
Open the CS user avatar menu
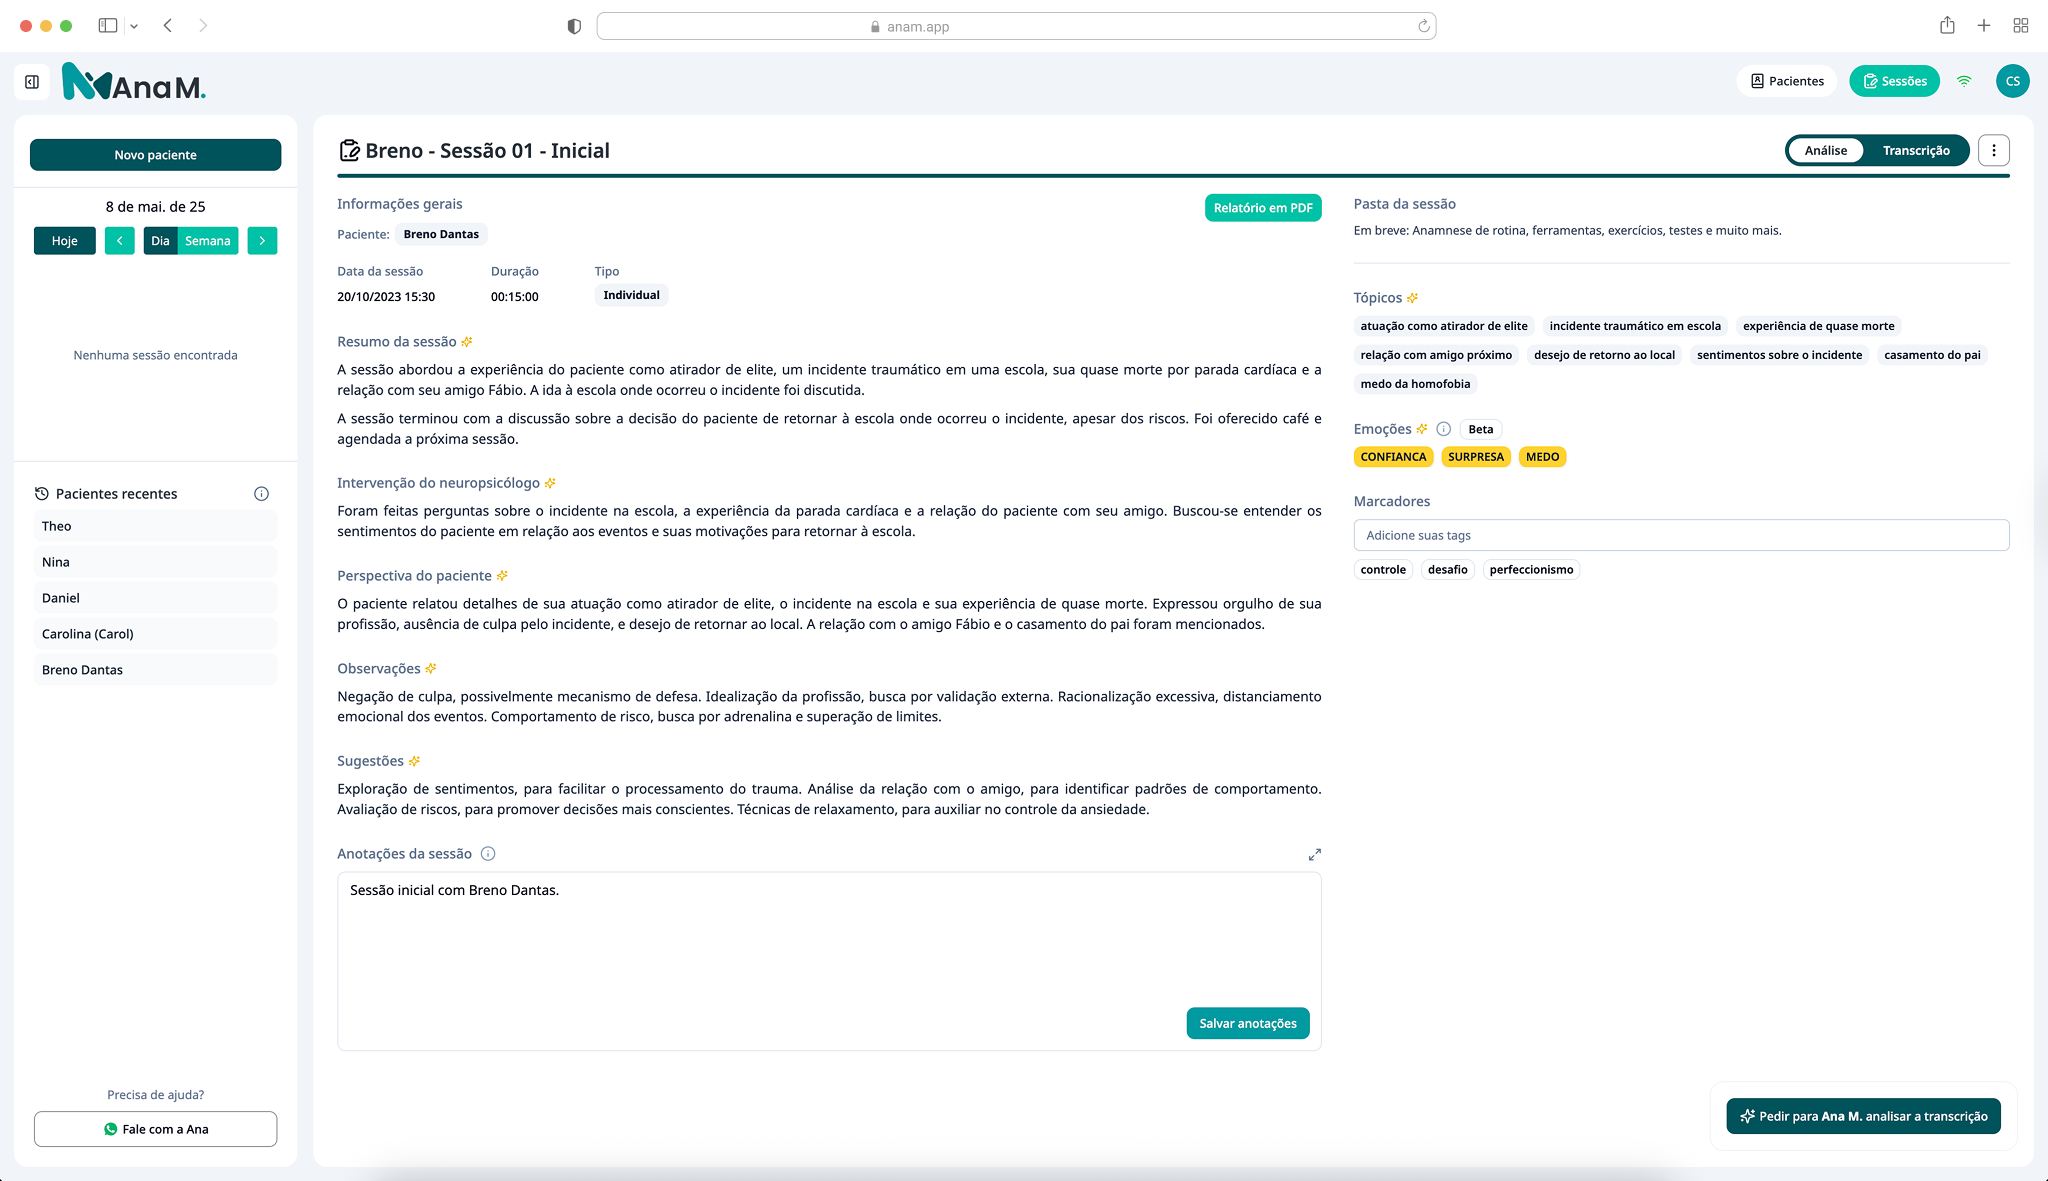point(2012,81)
